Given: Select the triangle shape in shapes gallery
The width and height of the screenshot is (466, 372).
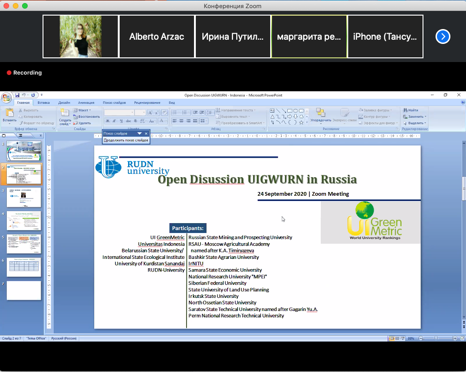Looking at the screenshot, I should (272, 117).
